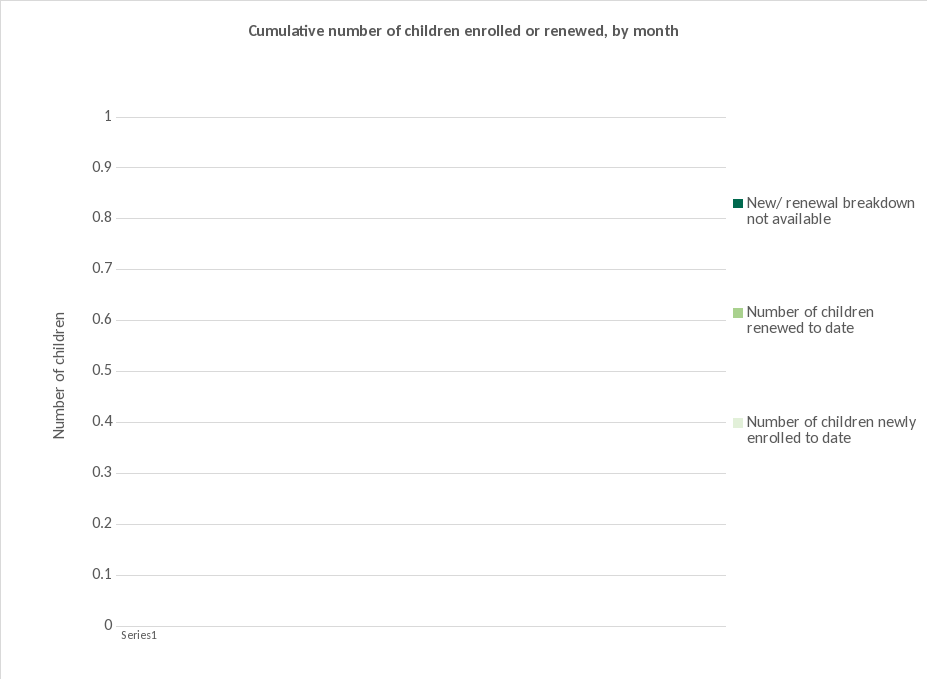The image size is (927, 679).
Task: Click the 0.1 axis tick label
Action: [102, 575]
